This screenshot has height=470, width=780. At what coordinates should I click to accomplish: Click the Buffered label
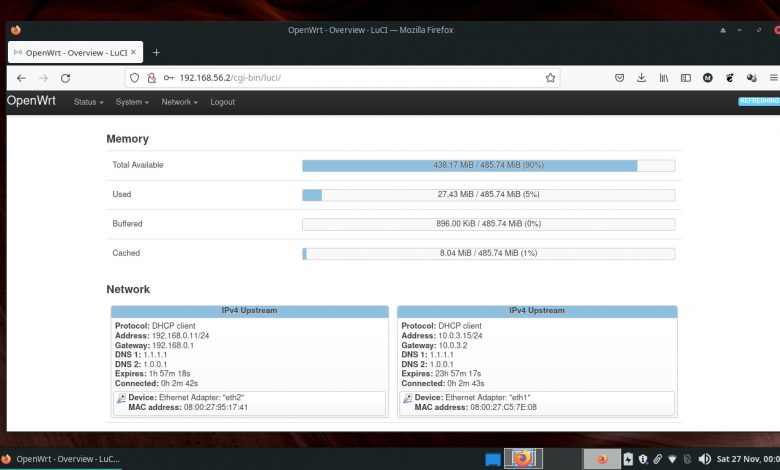tap(127, 224)
